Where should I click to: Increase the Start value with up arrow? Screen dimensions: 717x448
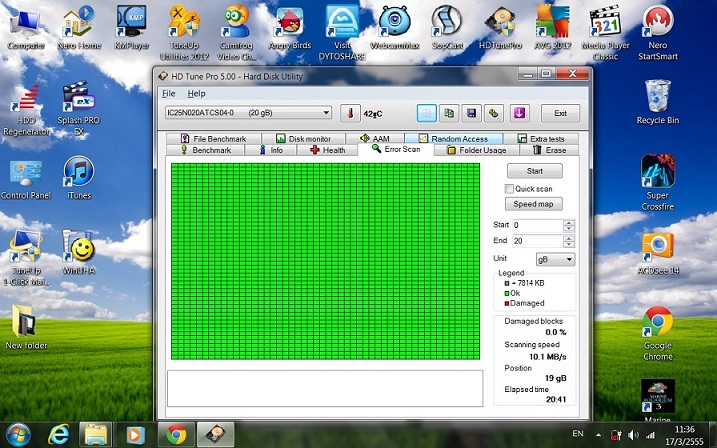[x=569, y=222]
